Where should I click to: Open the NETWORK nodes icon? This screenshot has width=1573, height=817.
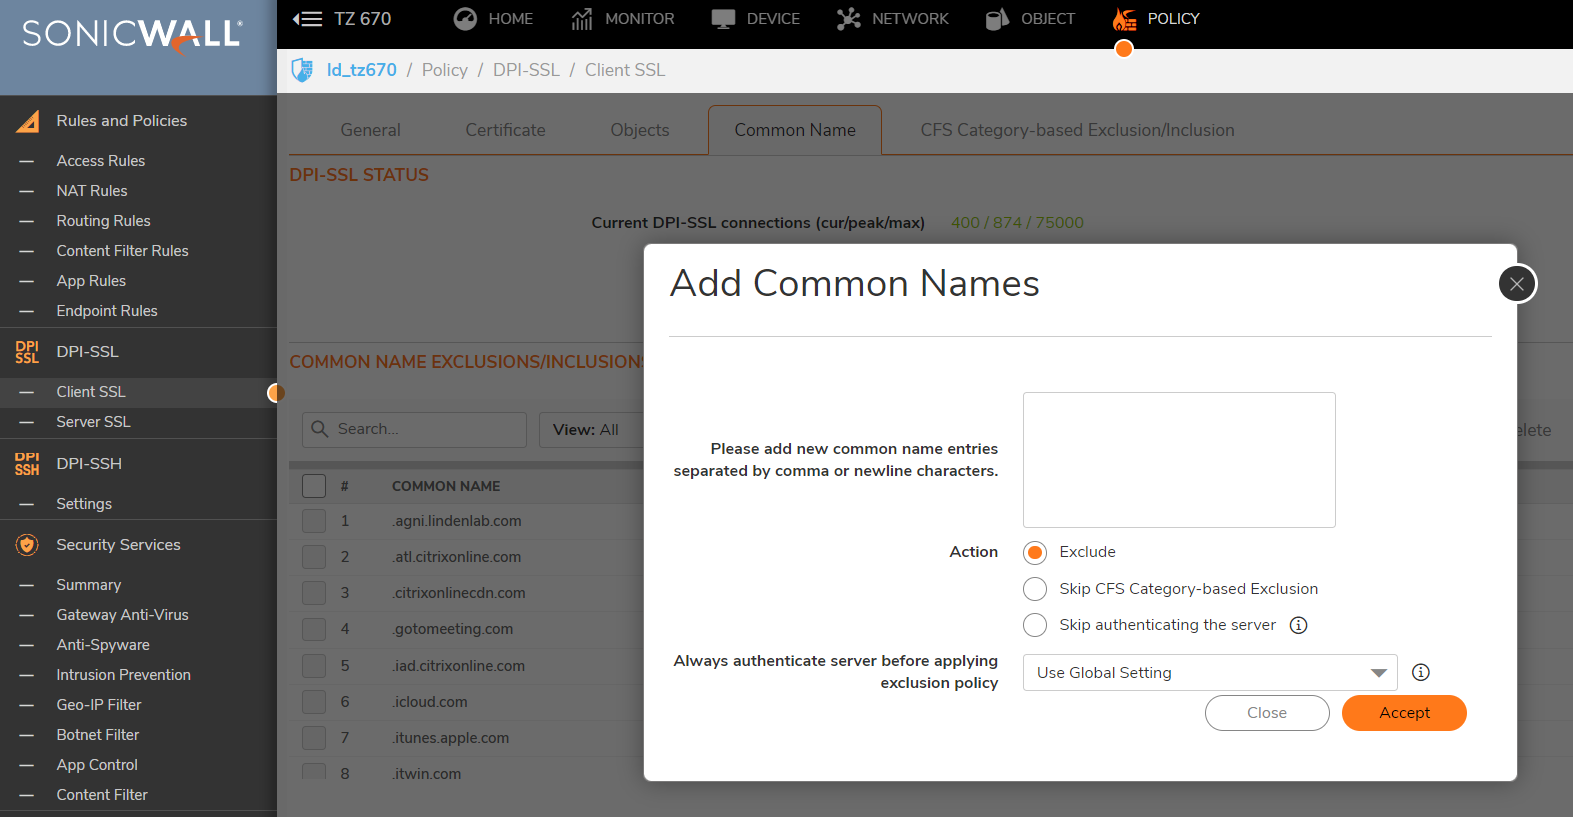[x=849, y=19]
